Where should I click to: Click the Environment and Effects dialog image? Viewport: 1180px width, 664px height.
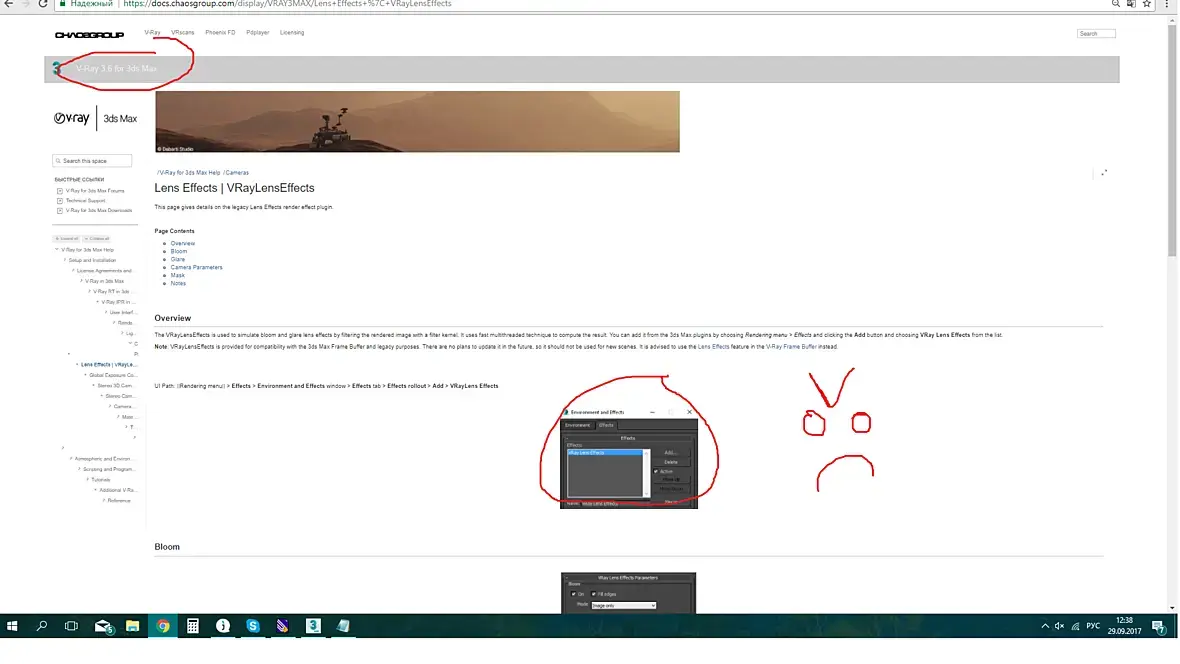629,458
